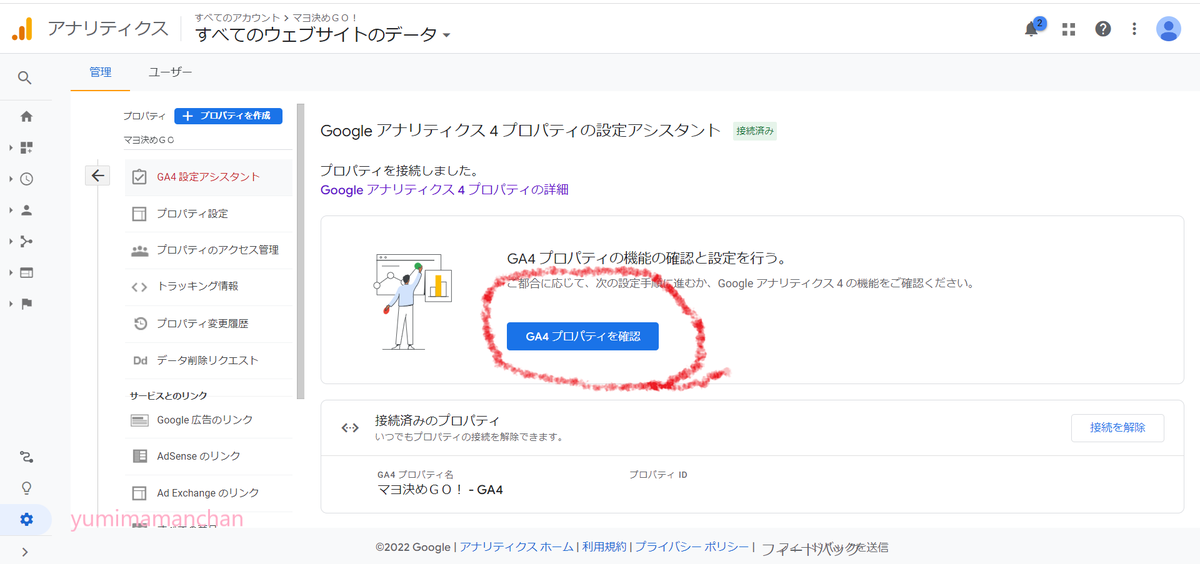Image resolution: width=1200 pixels, height=564 pixels.
Task: Open the help question mark icon
Action: [1103, 29]
